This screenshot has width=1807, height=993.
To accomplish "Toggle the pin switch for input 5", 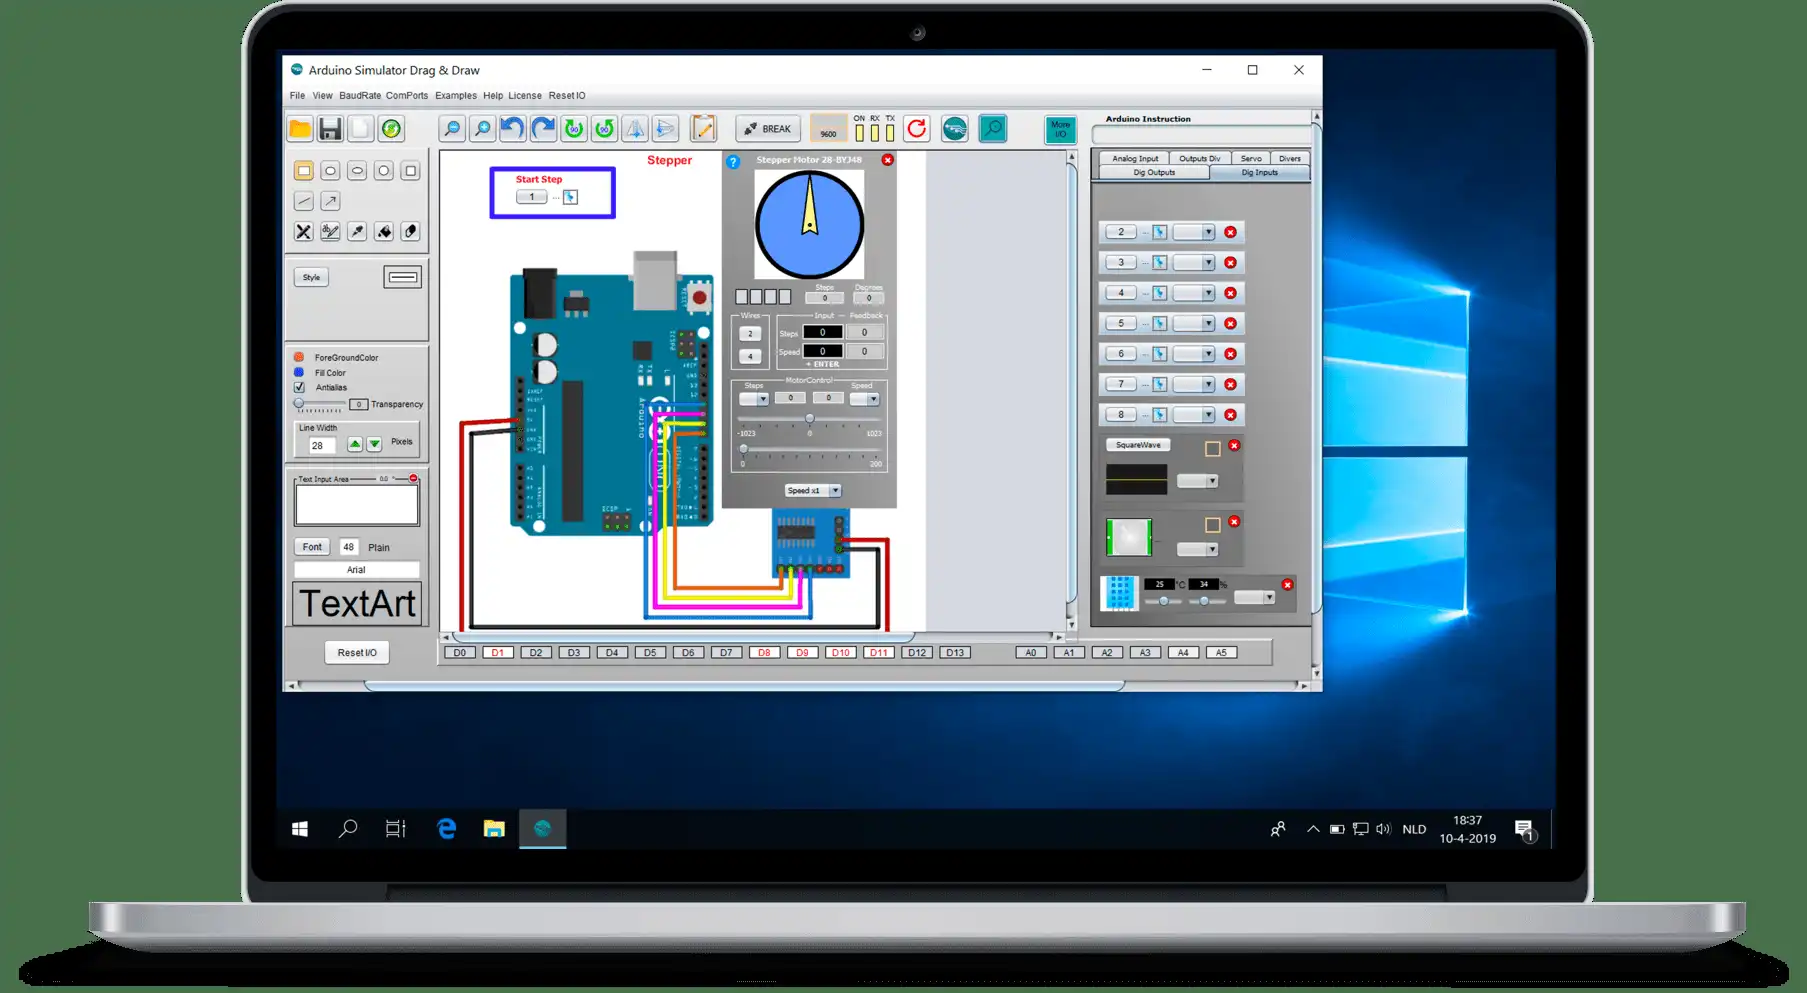I will click(x=1159, y=324).
